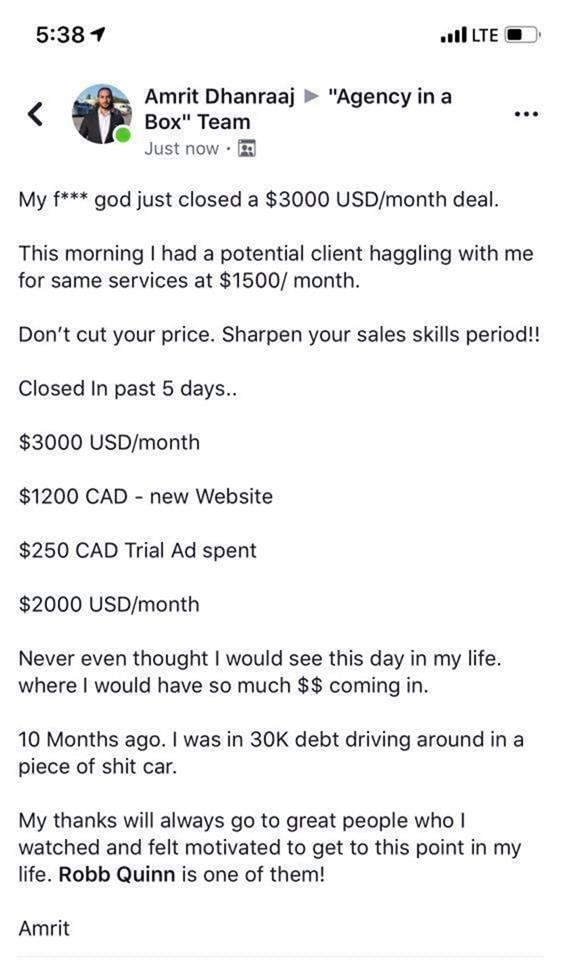Screen dimensions: 563x960
Task: Tap the cellular signal bars icon
Action: [x=453, y=35]
